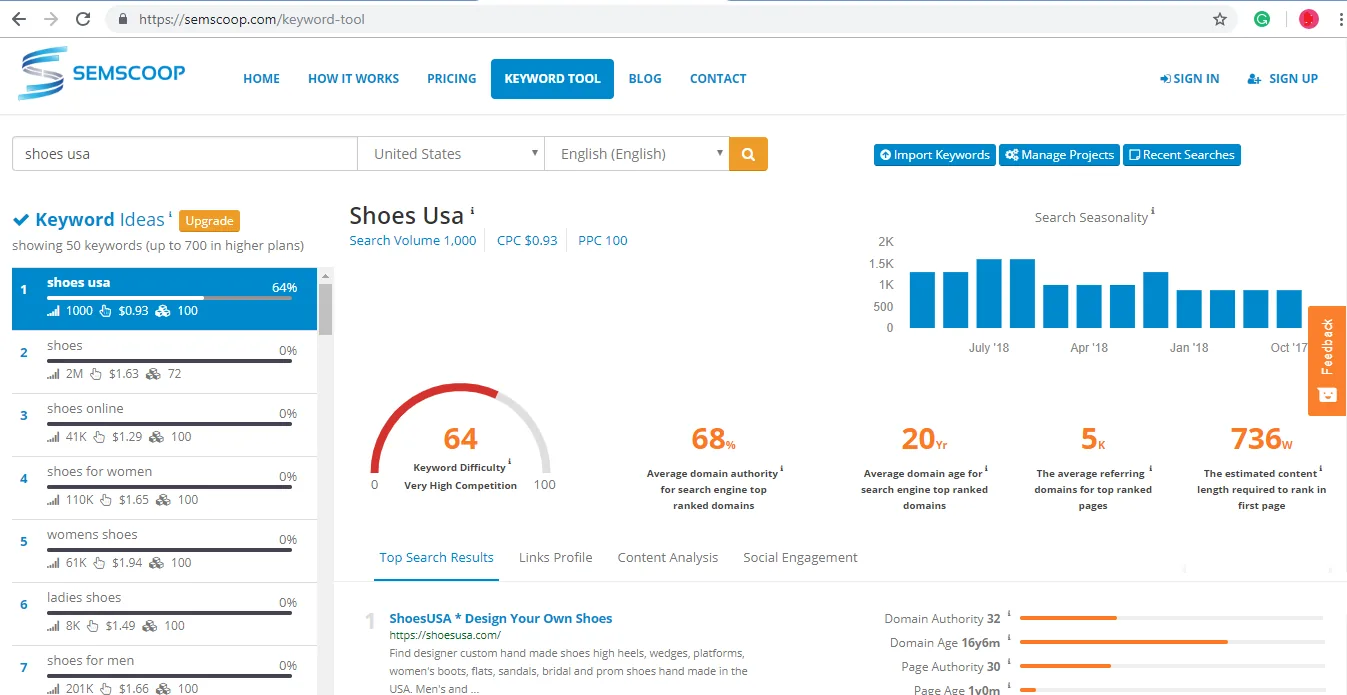Viewport: 1347px width, 695px height.
Task: Click the padlock icon in the address bar
Action: pos(121,18)
